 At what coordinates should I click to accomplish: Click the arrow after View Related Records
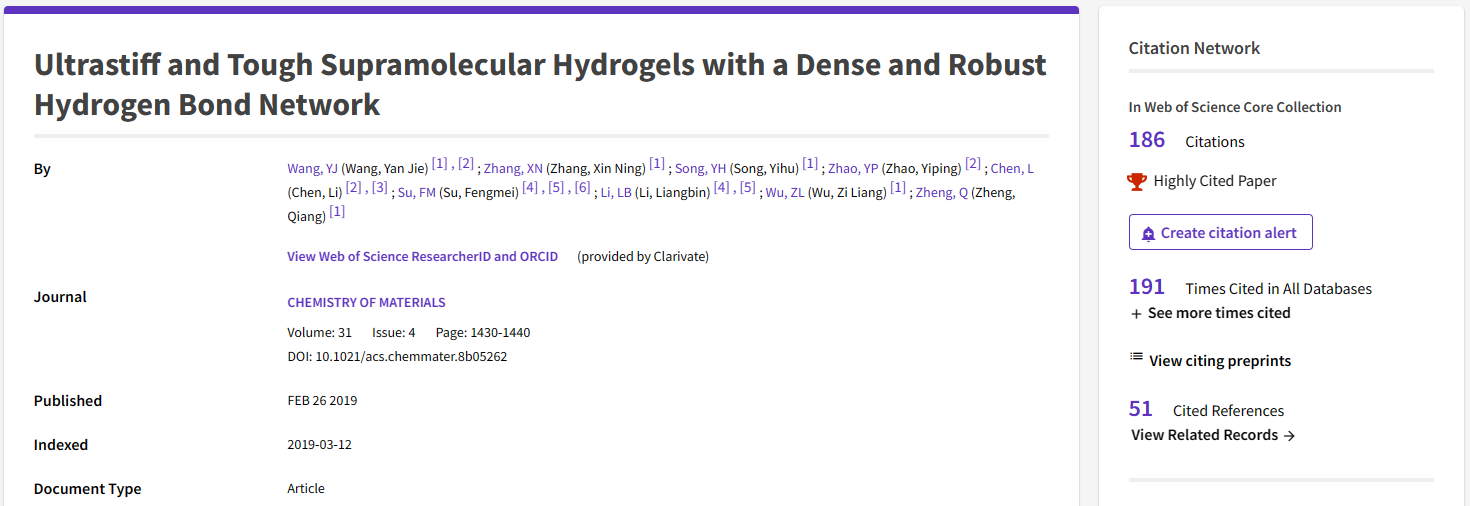pyautogui.click(x=1290, y=435)
